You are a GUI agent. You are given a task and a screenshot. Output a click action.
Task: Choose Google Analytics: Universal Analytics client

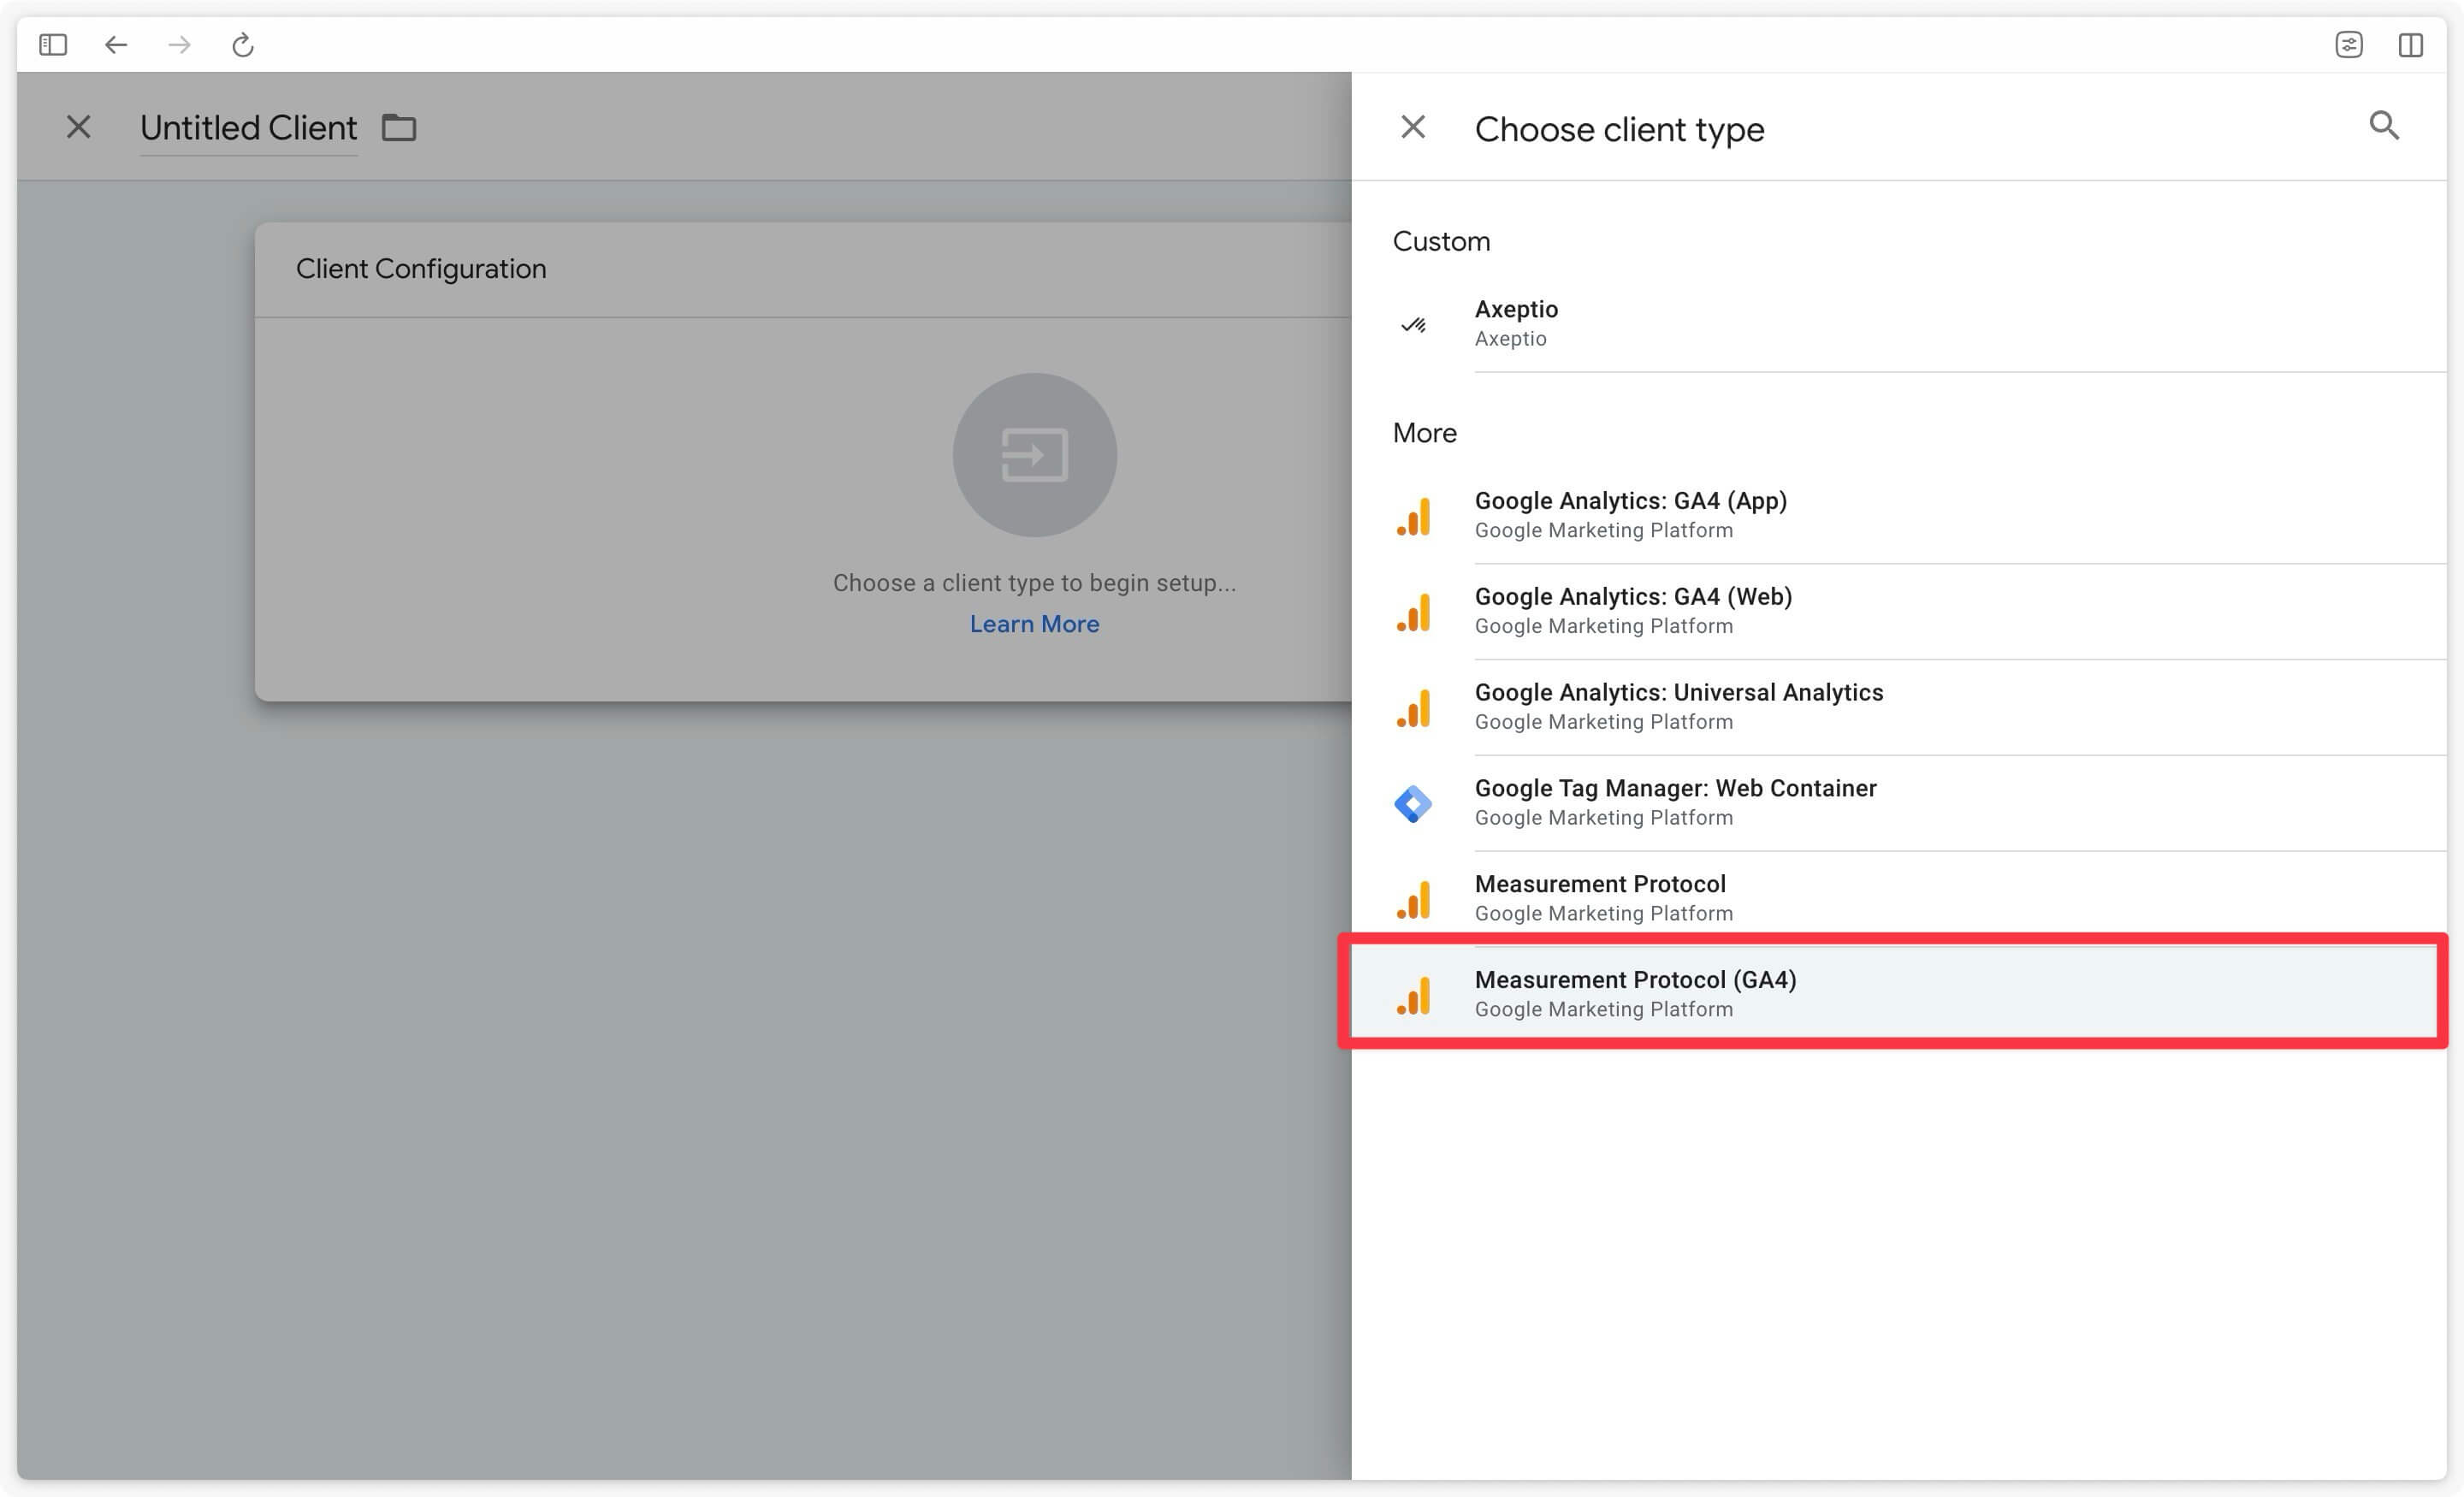[1898, 707]
